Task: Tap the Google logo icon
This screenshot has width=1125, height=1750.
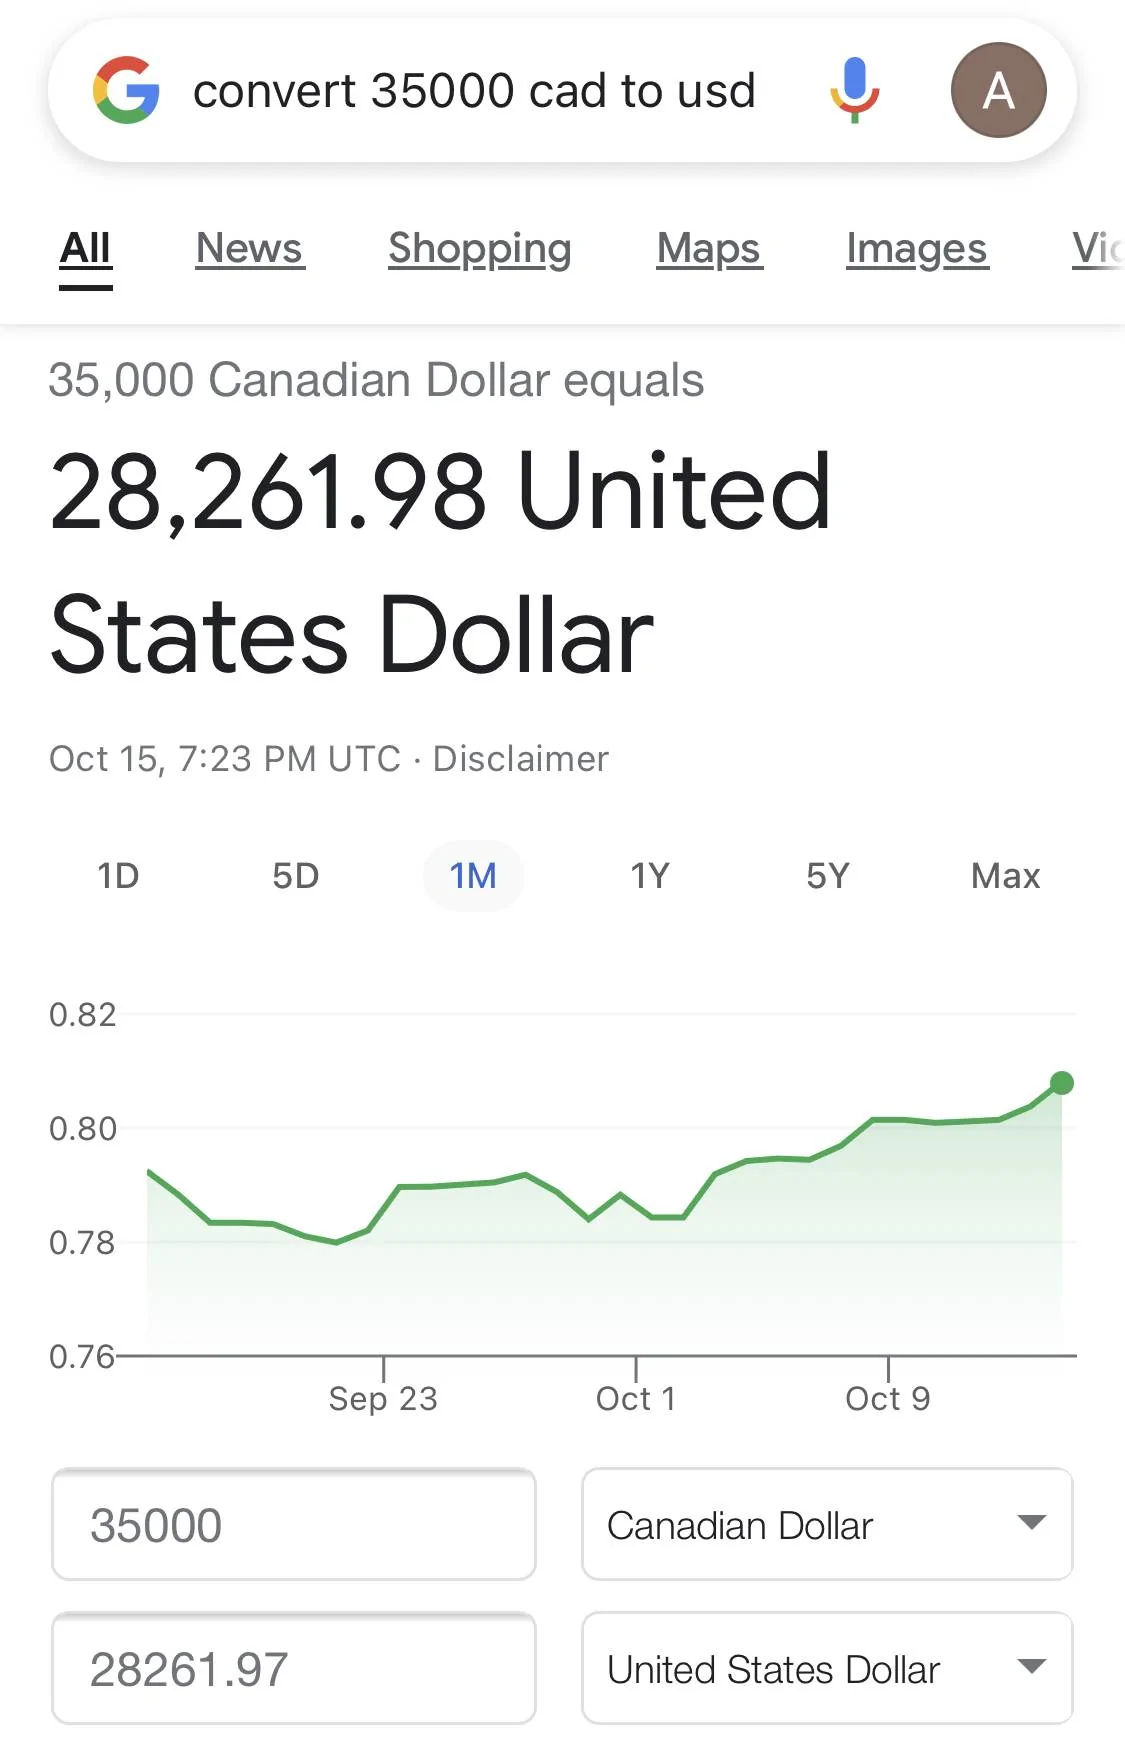Action: coord(126,90)
